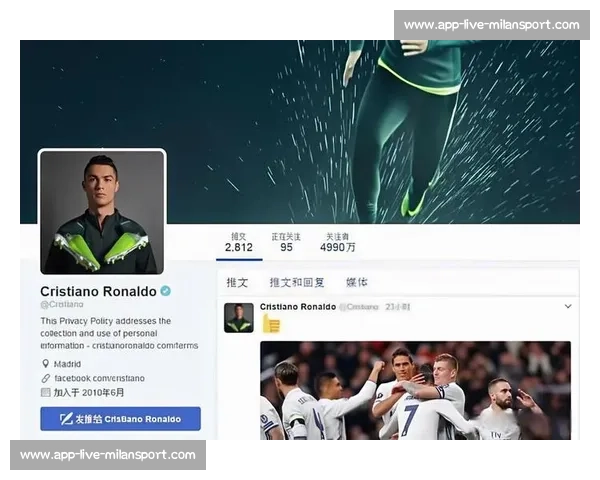Click the Madrid location pin icon

pos(46,363)
